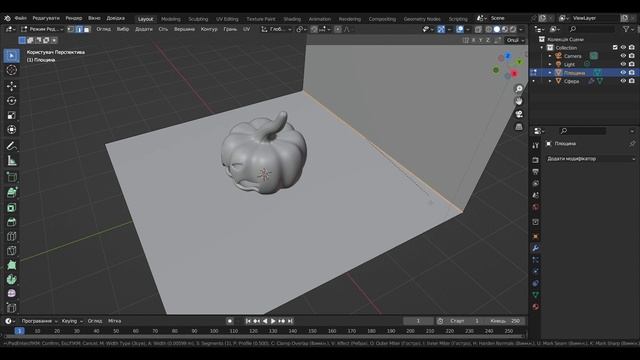Expand the Camera item in outliner
The image size is (640, 360).
point(550,56)
